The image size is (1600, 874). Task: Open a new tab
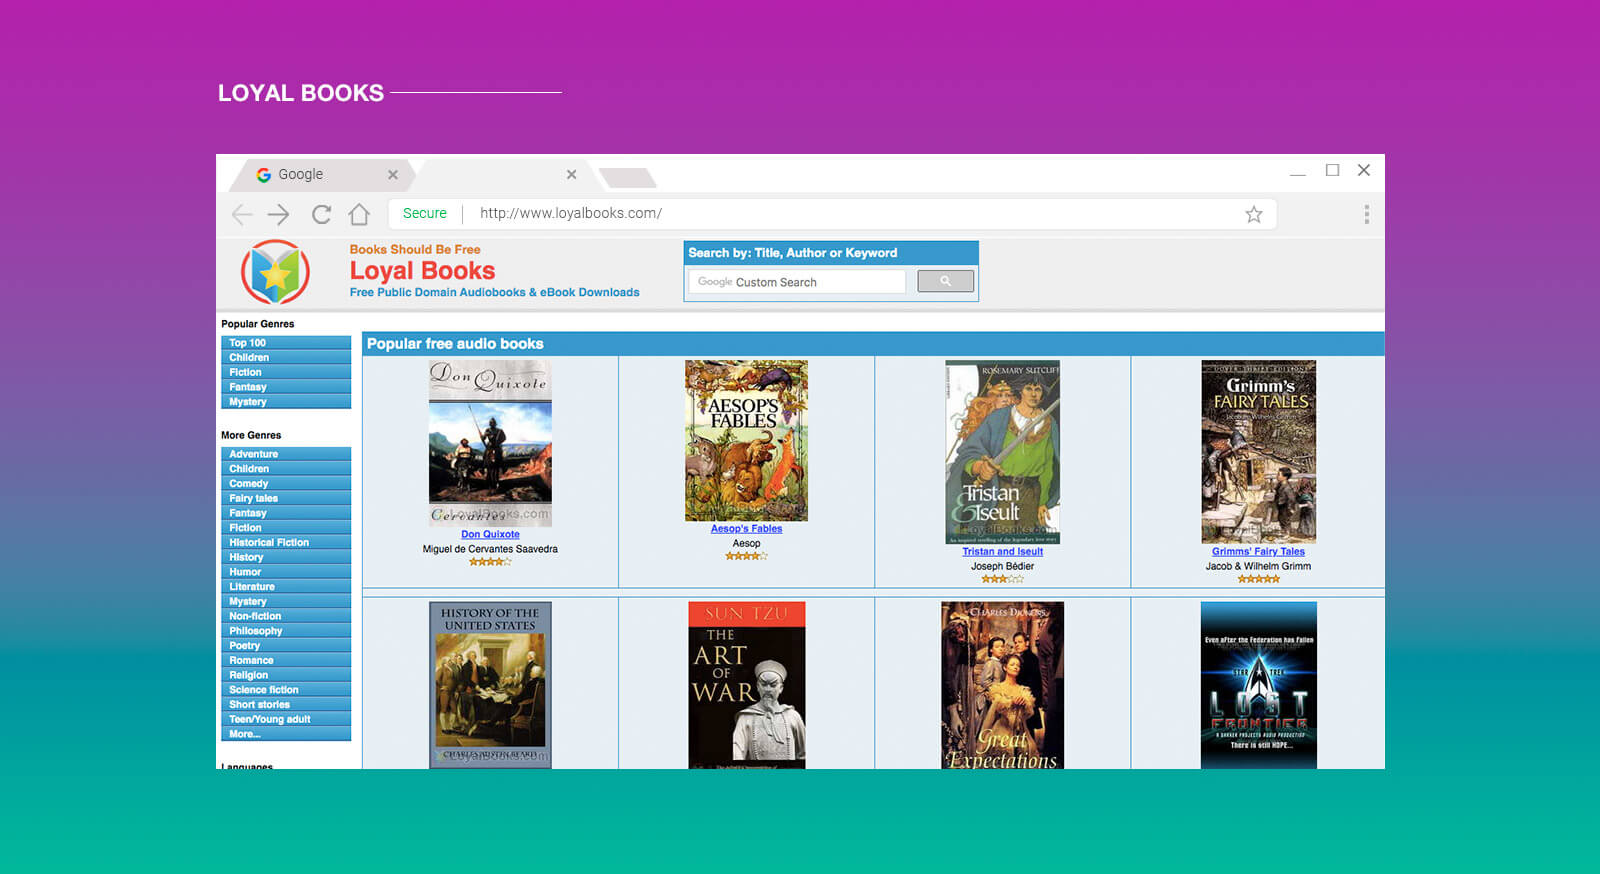point(628,178)
